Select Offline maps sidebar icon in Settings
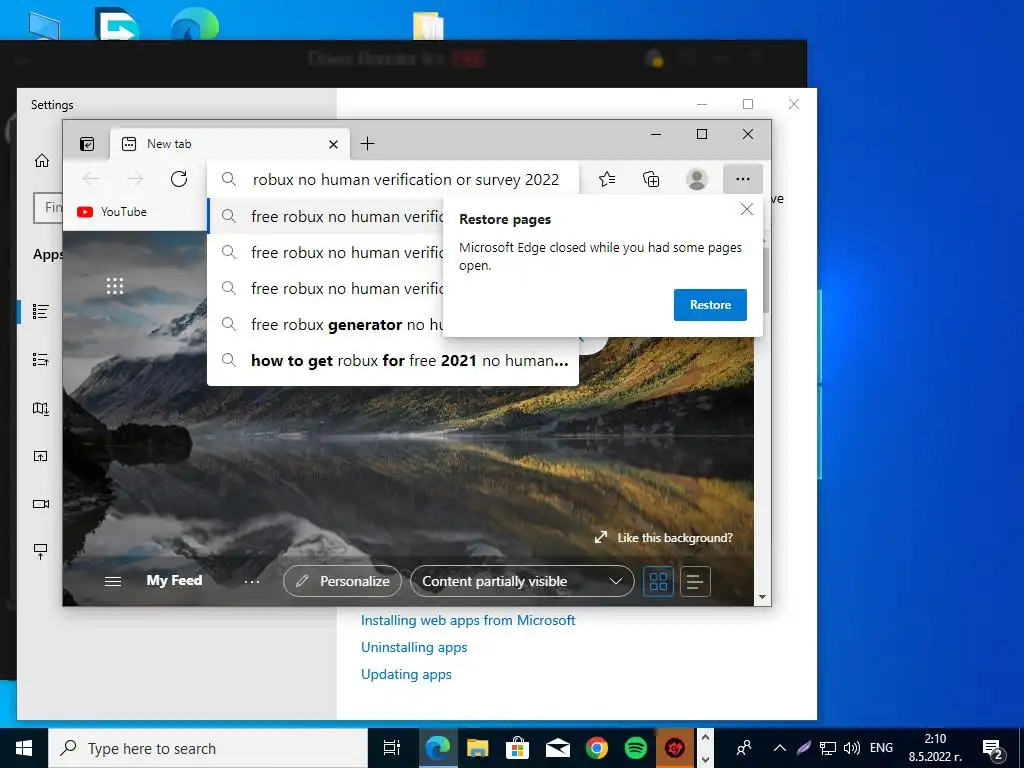The image size is (1024, 768). (x=40, y=409)
